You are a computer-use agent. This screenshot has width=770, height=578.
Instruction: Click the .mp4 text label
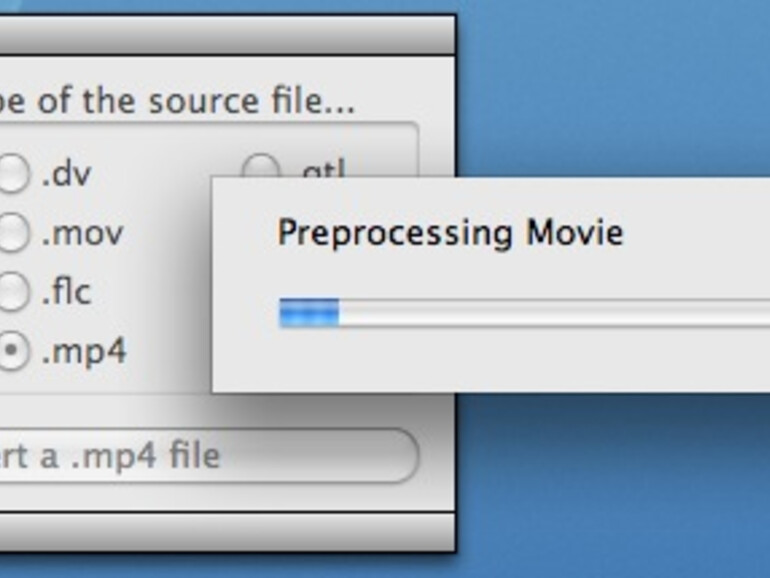[x=83, y=352]
